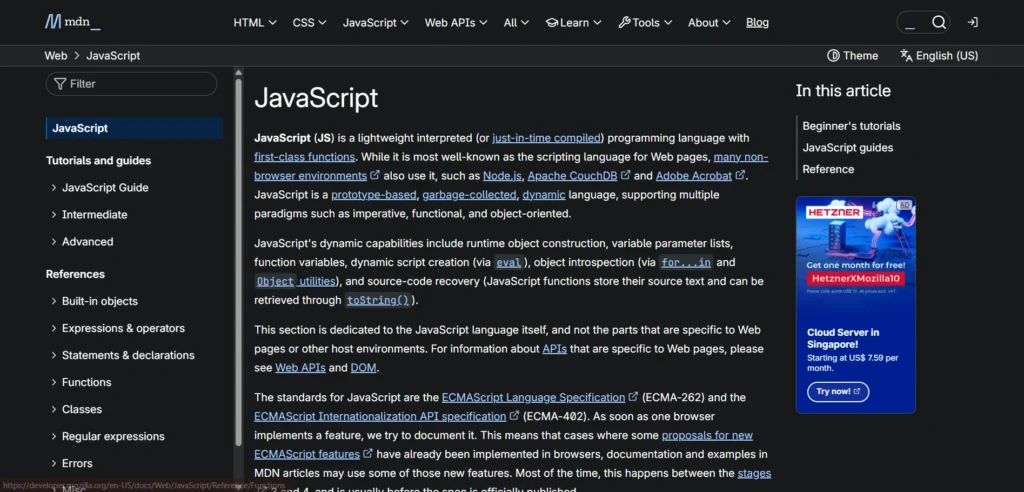
Task: Open the About menu
Action: point(709,22)
